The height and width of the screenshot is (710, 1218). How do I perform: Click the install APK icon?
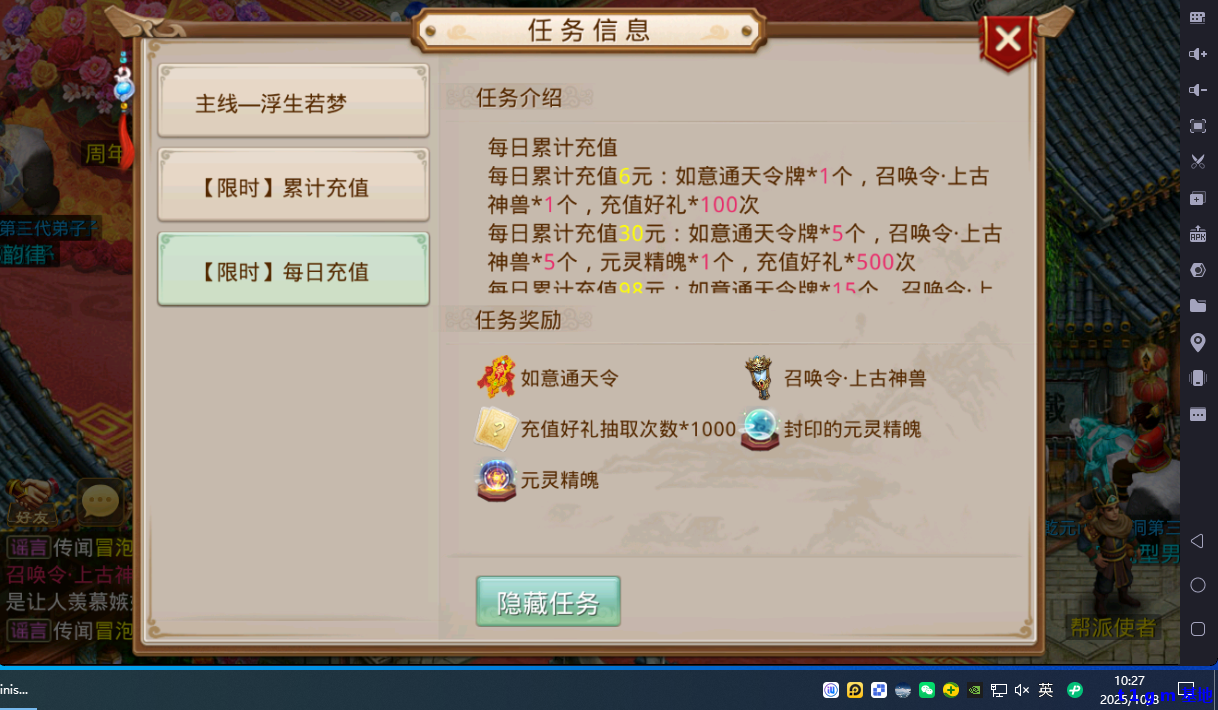click(x=1197, y=234)
